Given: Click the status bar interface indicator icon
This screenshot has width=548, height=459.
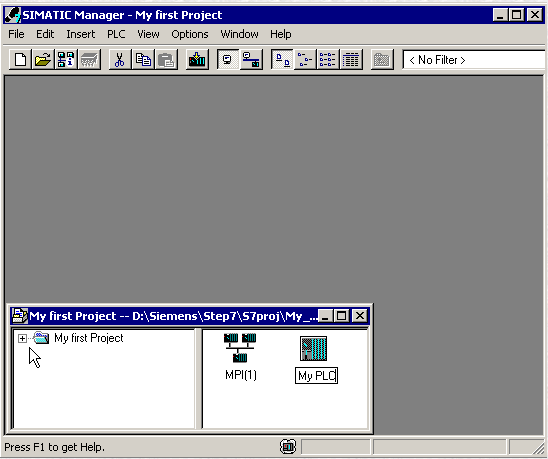Looking at the screenshot, I should coord(288,446).
